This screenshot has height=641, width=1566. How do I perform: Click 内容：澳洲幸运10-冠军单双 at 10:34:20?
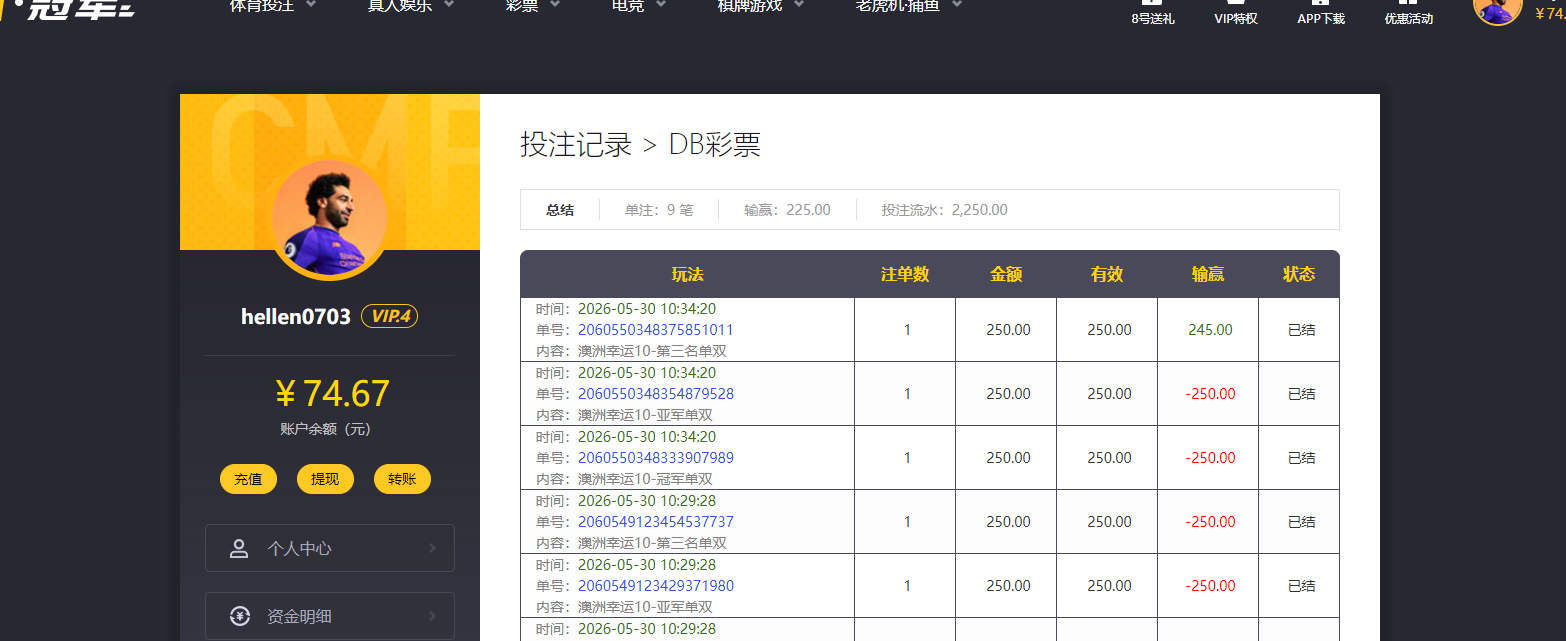[x=624, y=479]
